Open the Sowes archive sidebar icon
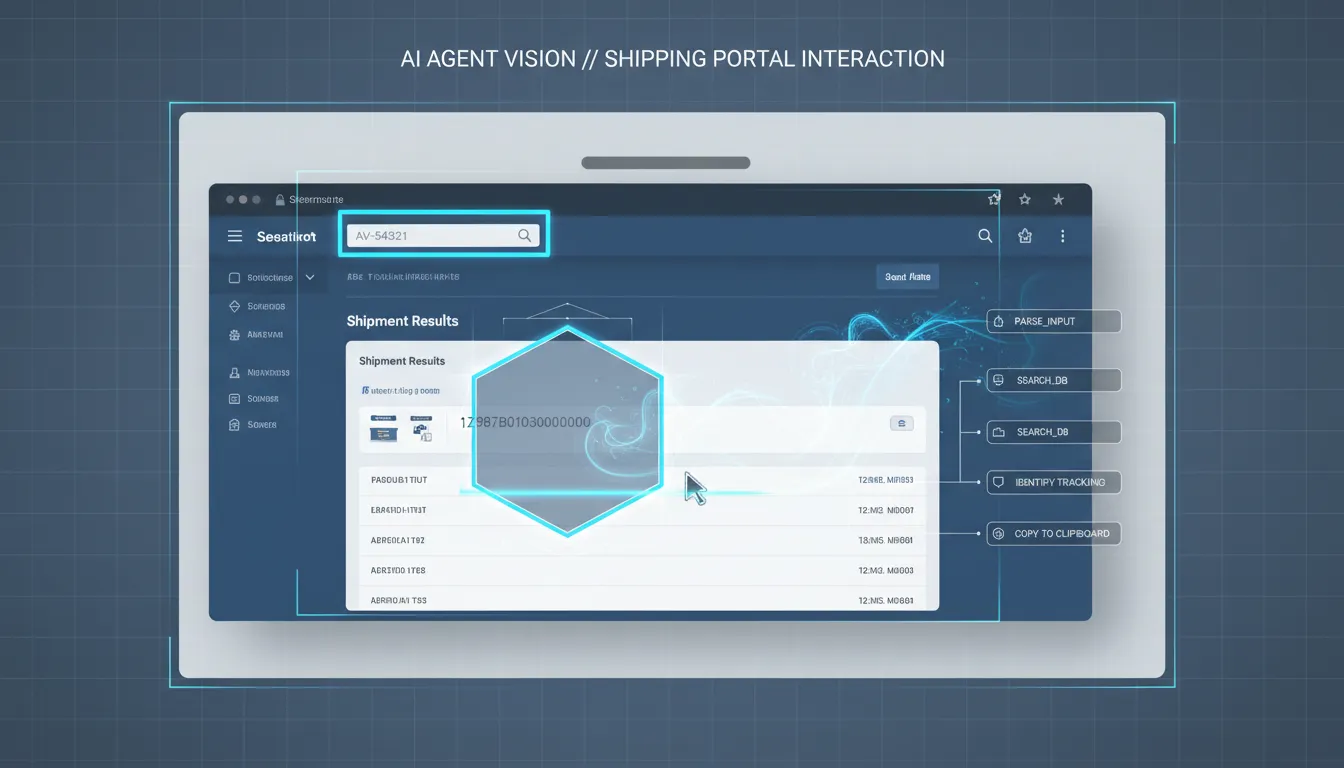The image size is (1344, 768). [x=235, y=425]
